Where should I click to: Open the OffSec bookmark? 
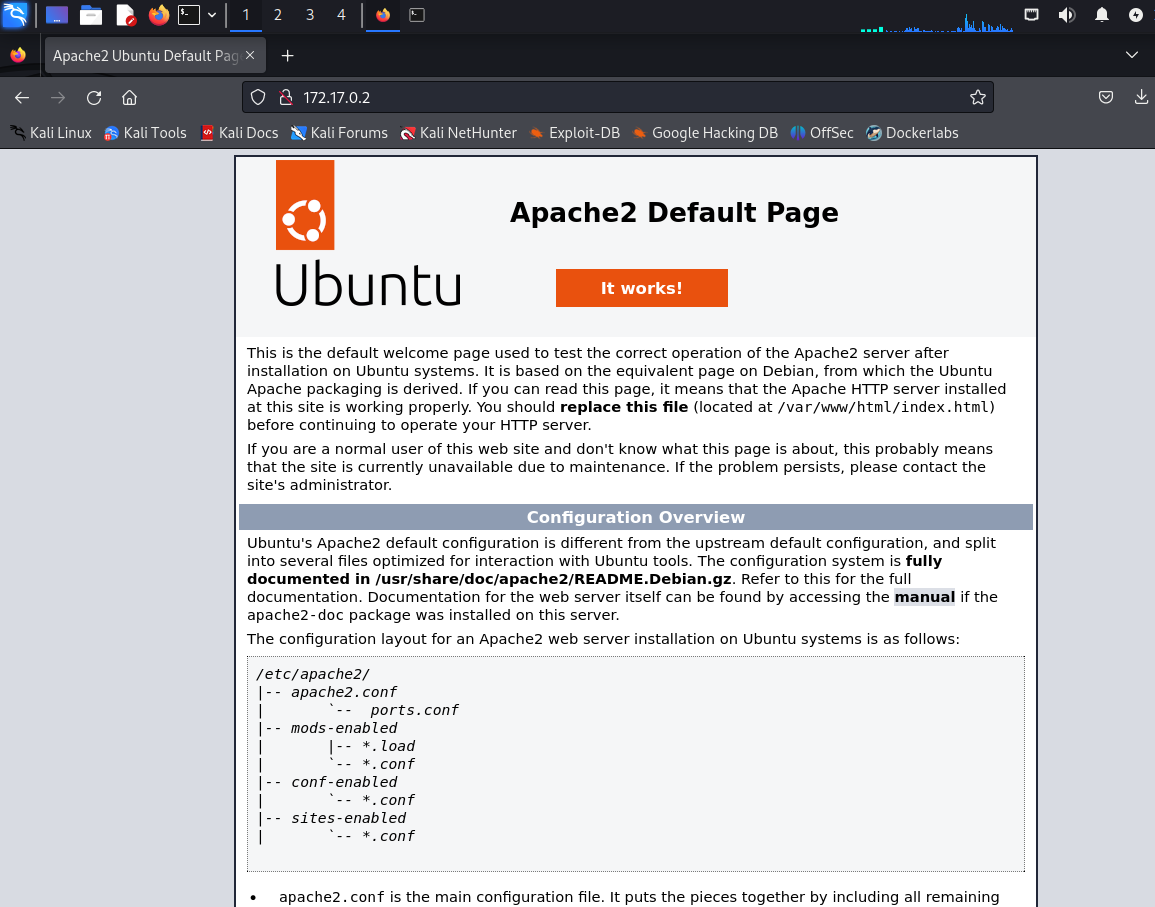click(822, 133)
